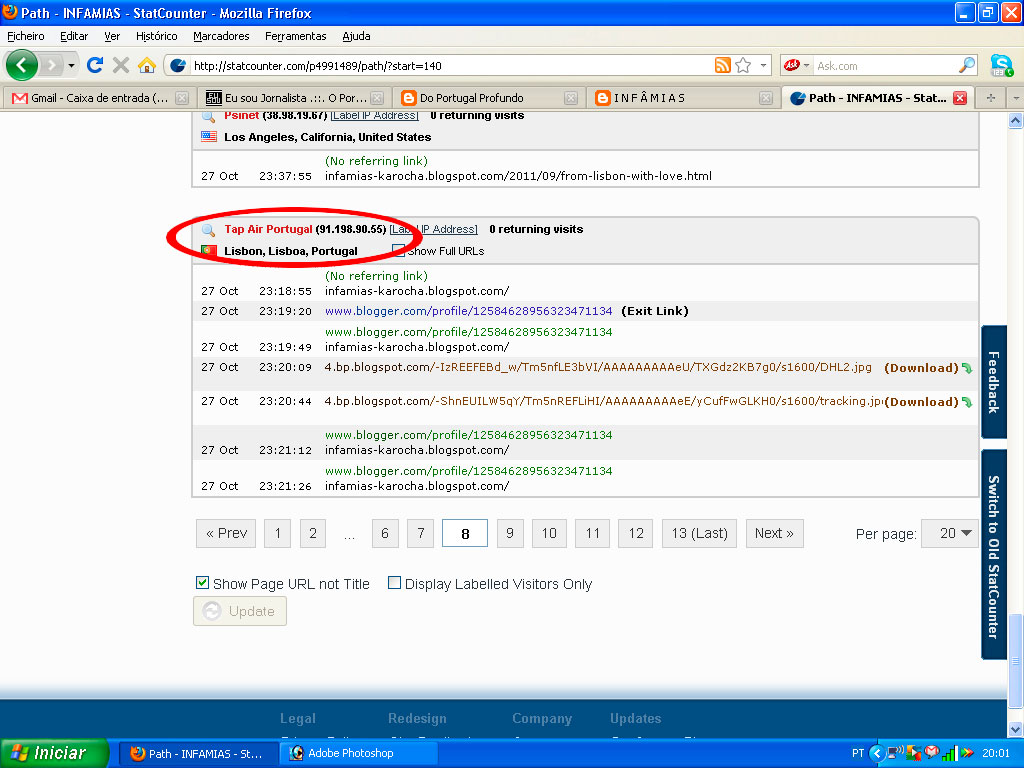Click the search magnifier in the Ask.com box
Image resolution: width=1024 pixels, height=768 pixels.
967,65
